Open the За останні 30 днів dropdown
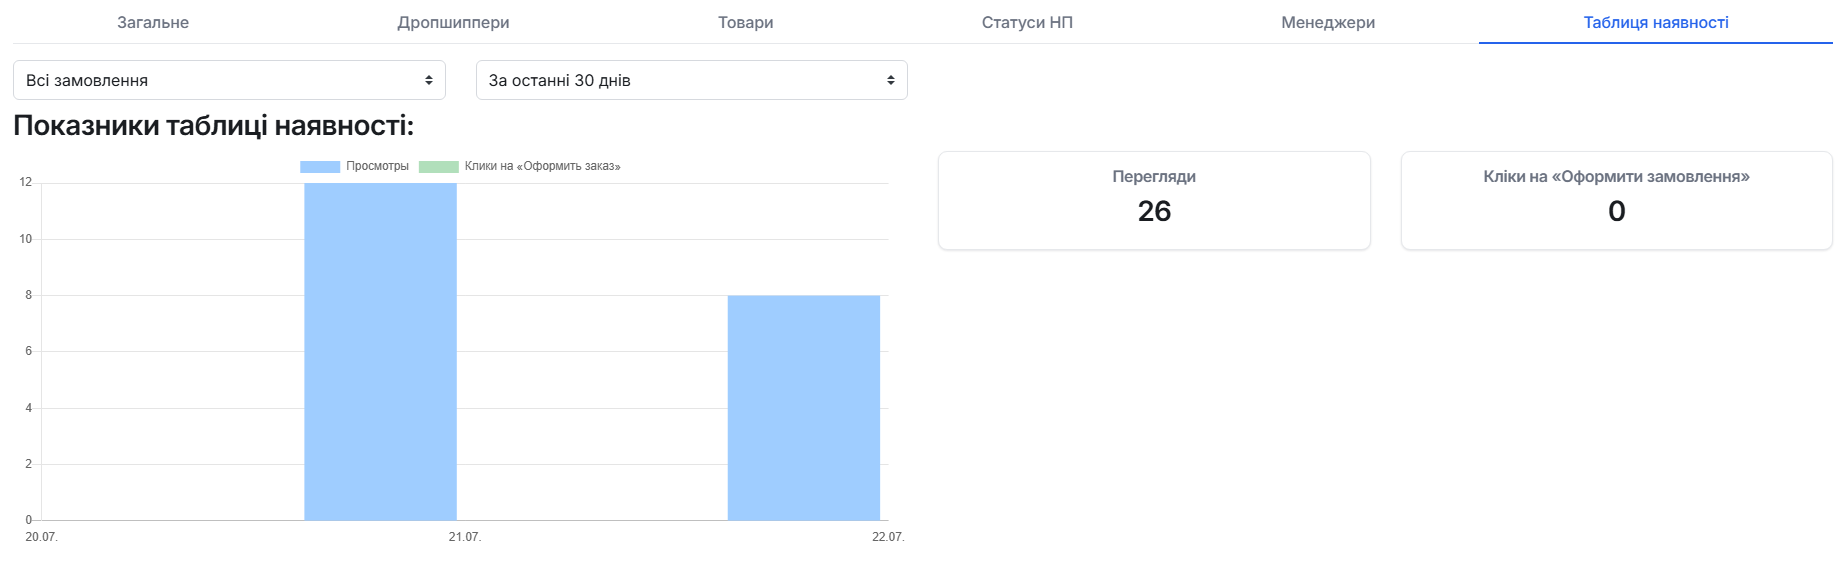1843x561 pixels. tap(692, 80)
